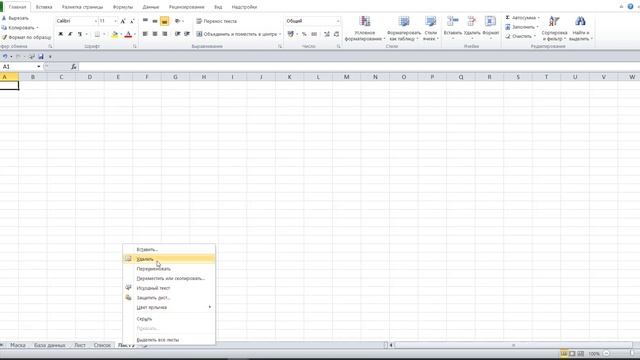Choose Защитить лист in the context menu
This screenshot has width=640, height=360.
pos(169,298)
